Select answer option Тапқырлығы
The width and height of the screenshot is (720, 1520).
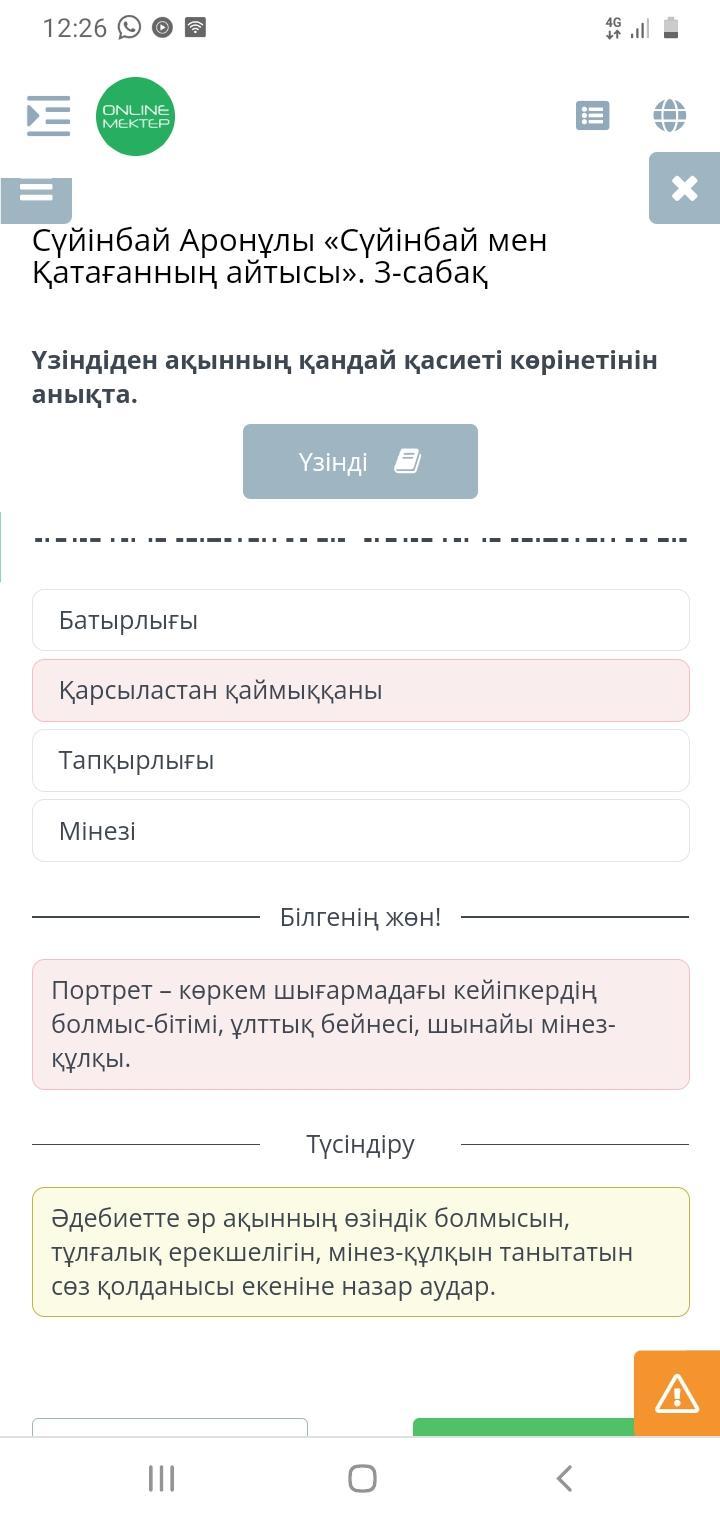tap(360, 760)
